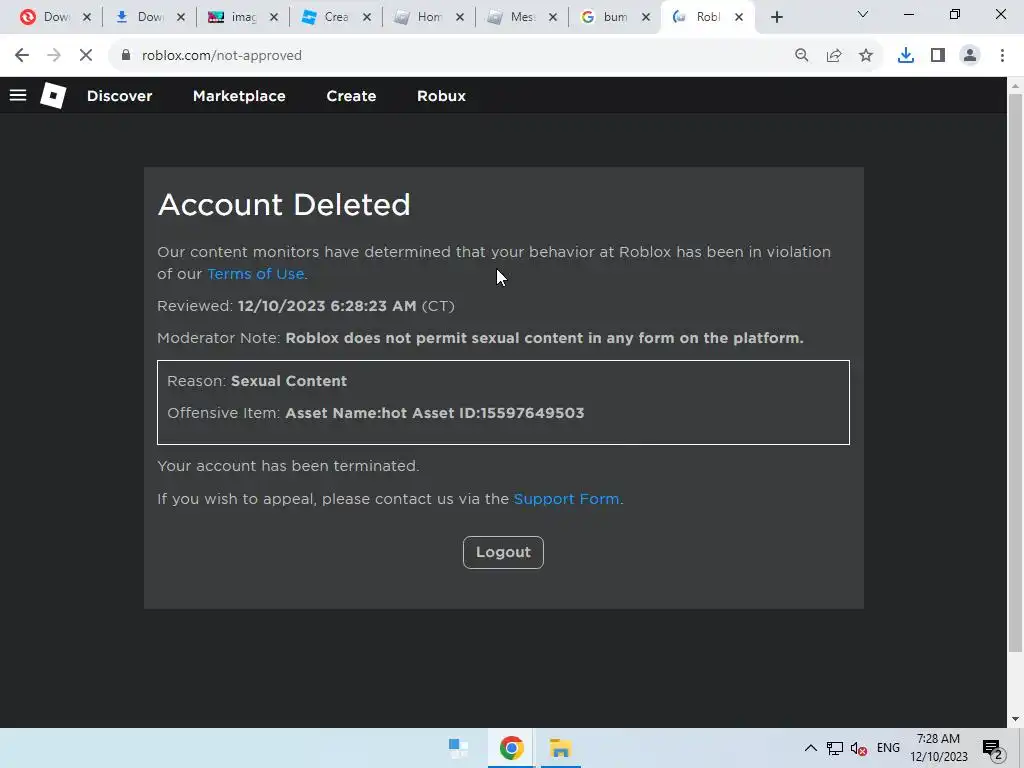
Task: Click 'Your account has been terminated.' text
Action: click(x=288, y=466)
